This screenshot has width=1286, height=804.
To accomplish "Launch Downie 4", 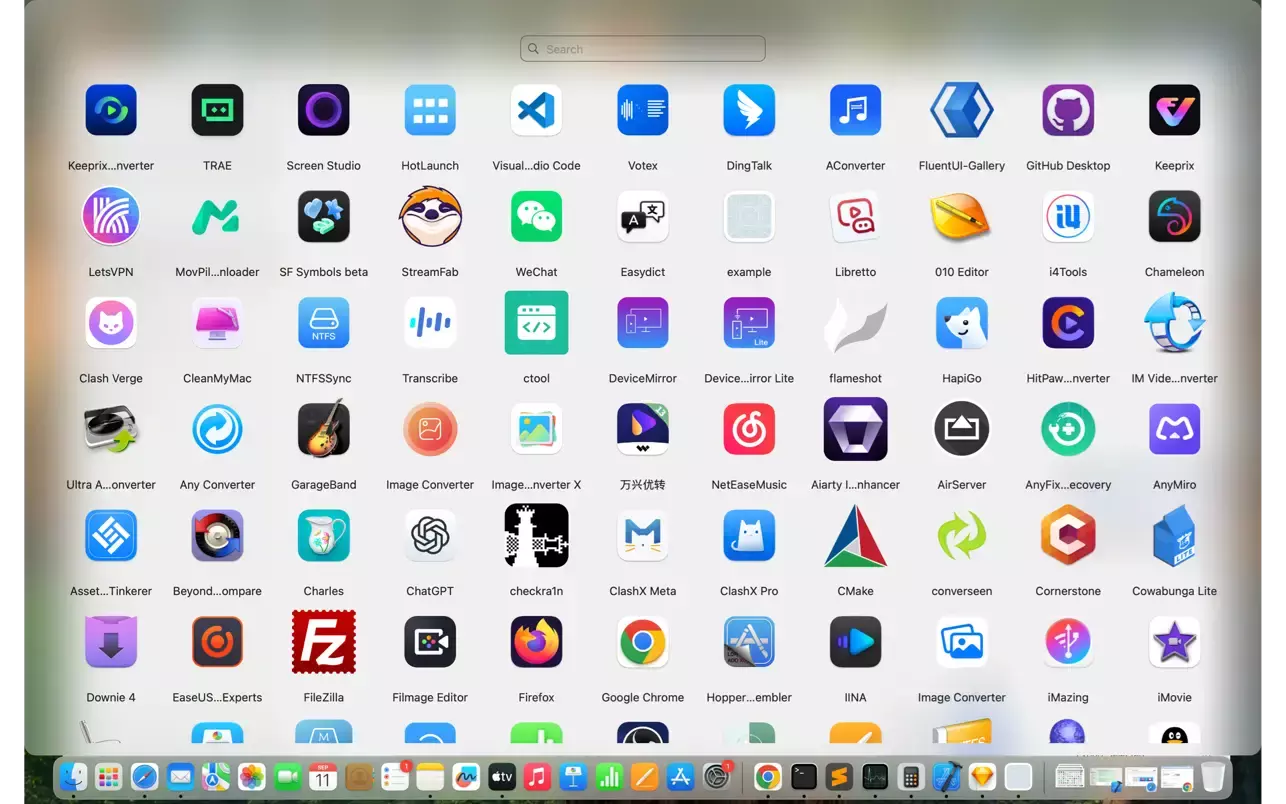I will click(x=111, y=642).
